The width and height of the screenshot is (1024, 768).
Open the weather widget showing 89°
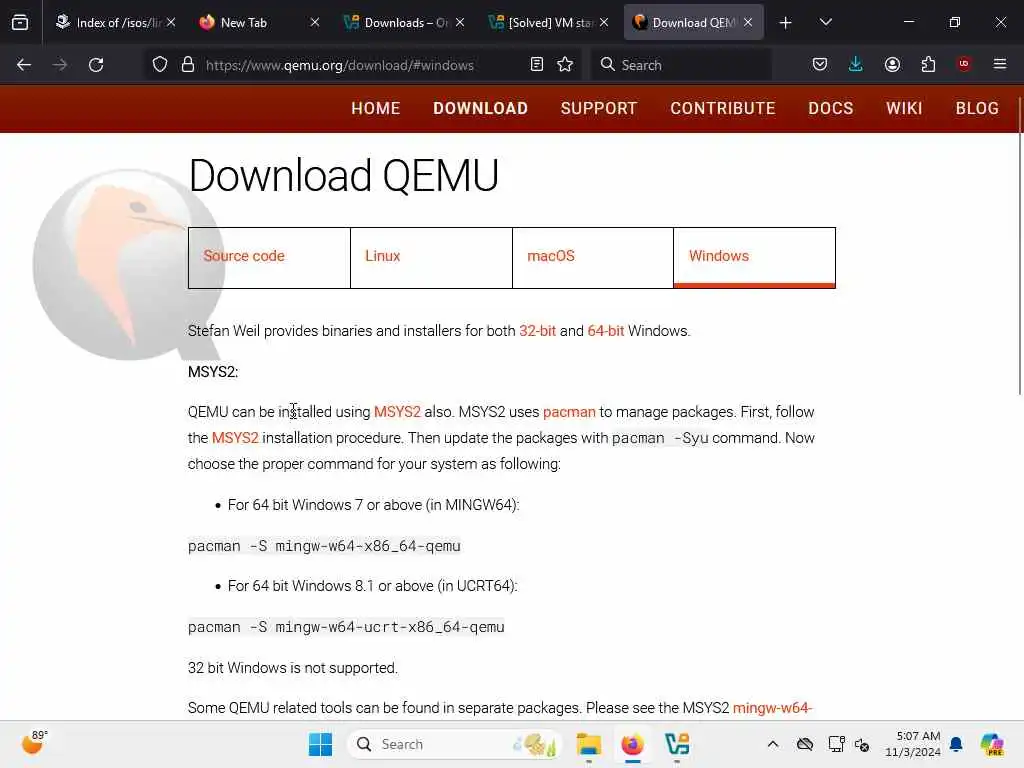point(34,743)
